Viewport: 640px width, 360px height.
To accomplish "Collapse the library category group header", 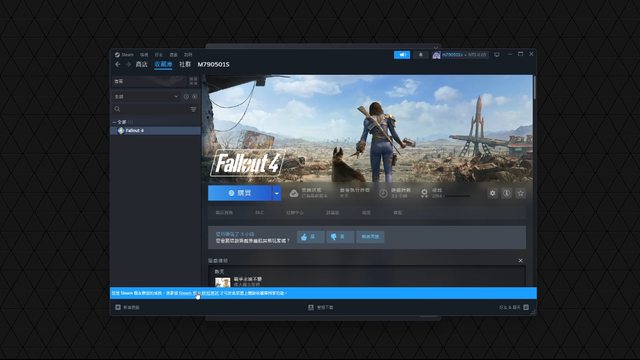I will click(x=122, y=122).
